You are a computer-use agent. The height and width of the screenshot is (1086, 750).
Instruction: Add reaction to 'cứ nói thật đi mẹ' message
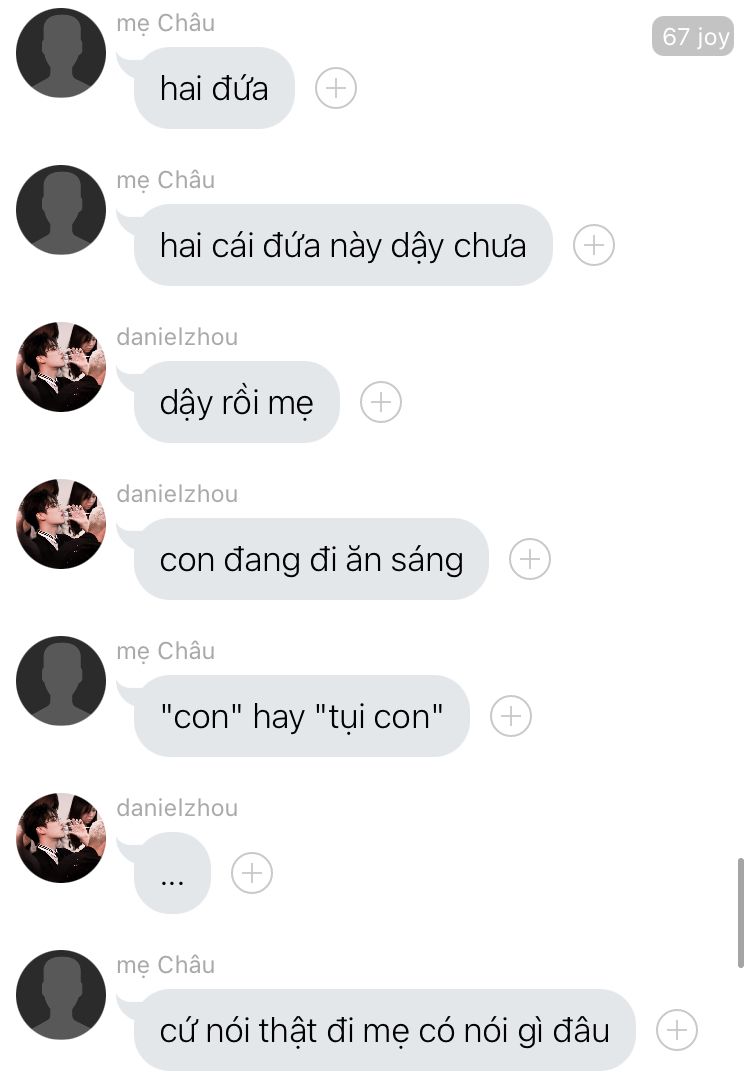[677, 1030]
